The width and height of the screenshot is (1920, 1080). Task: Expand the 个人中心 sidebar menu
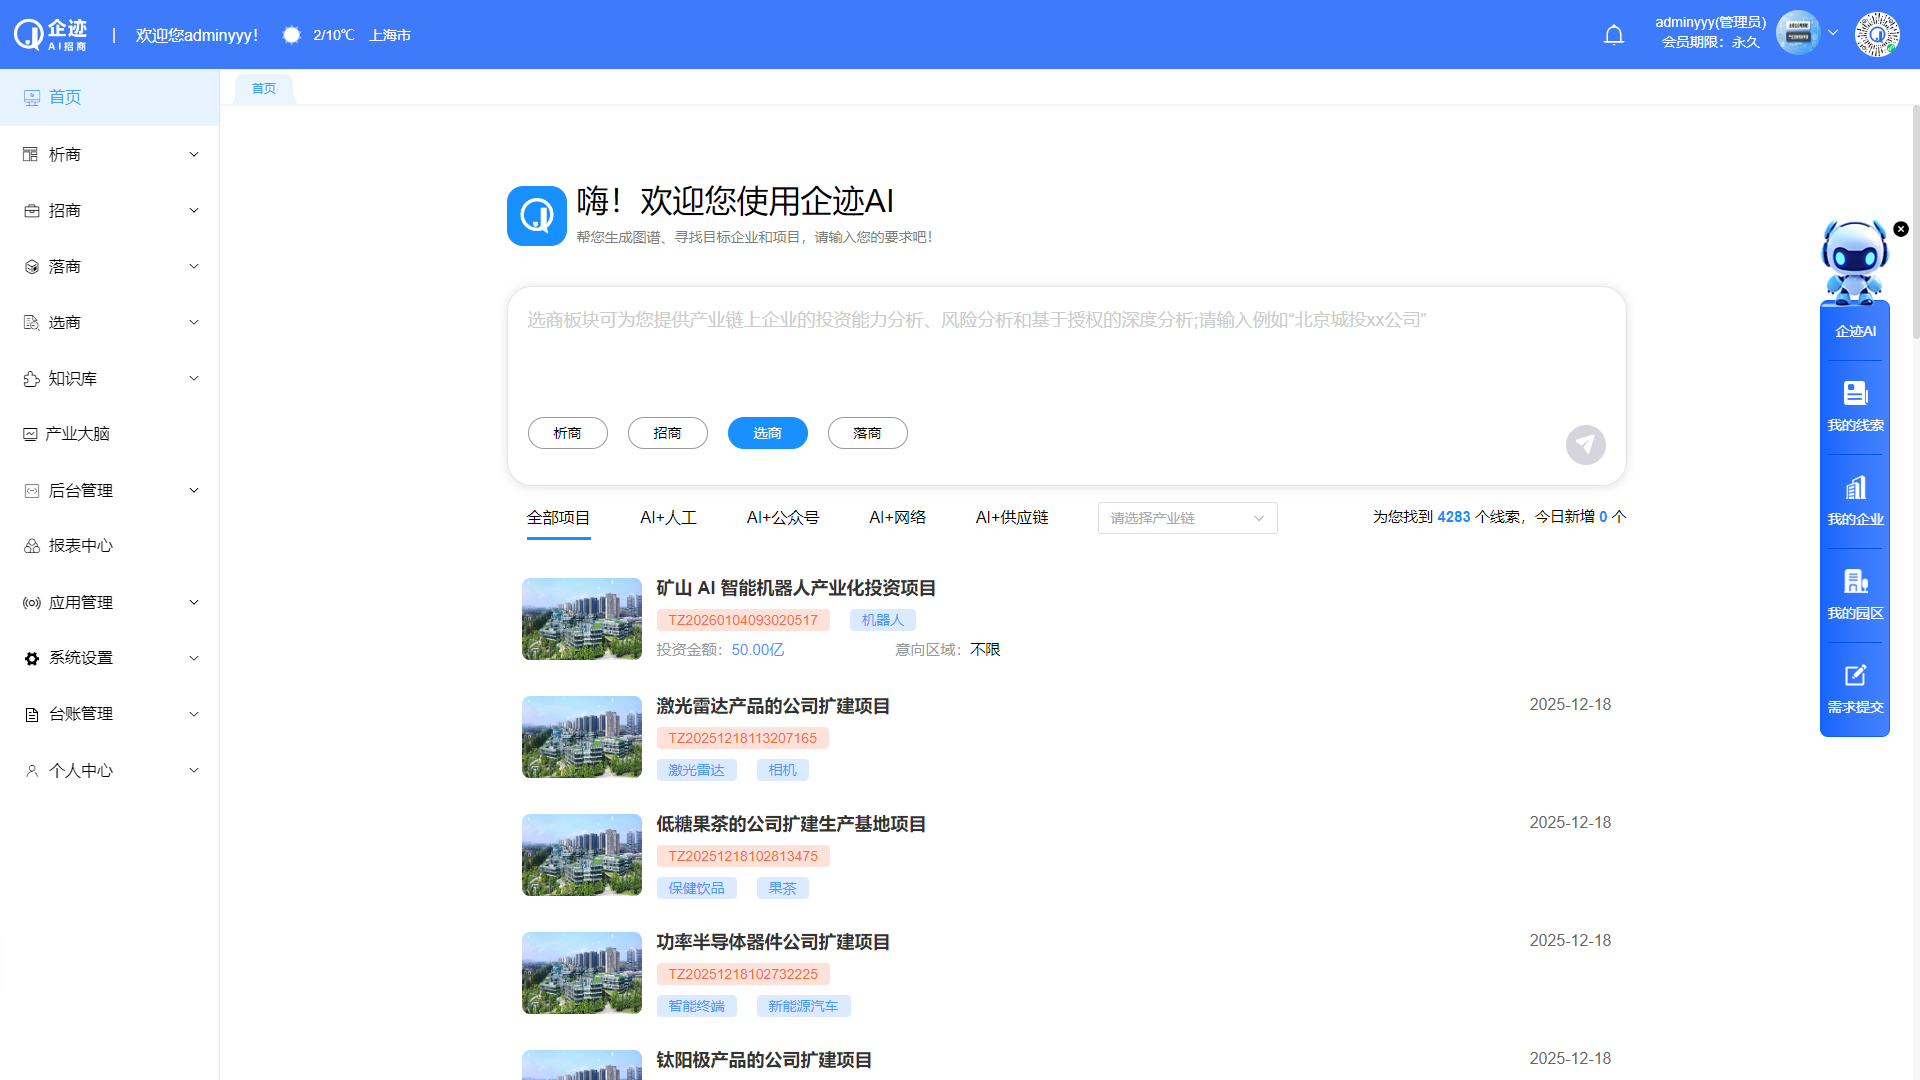click(80, 770)
